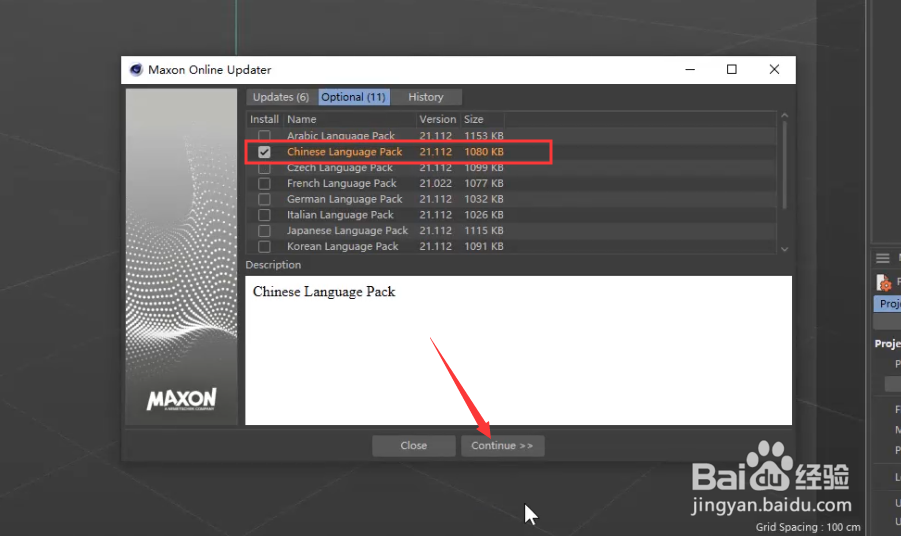This screenshot has width=901, height=536.
Task: Select the Korean Language Pack row name
Action: (342, 246)
